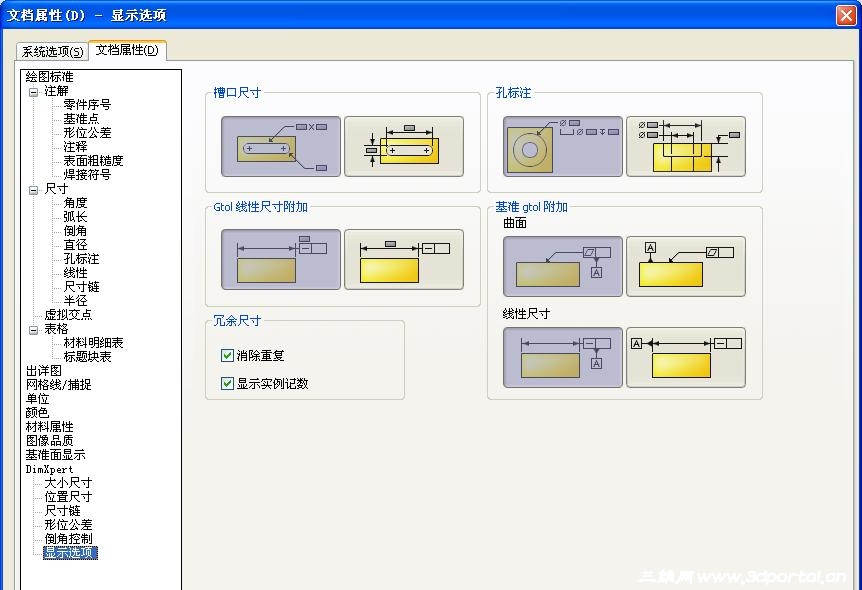Select 材料属性 tree item
Image resolution: width=862 pixels, height=590 pixels.
click(49, 427)
